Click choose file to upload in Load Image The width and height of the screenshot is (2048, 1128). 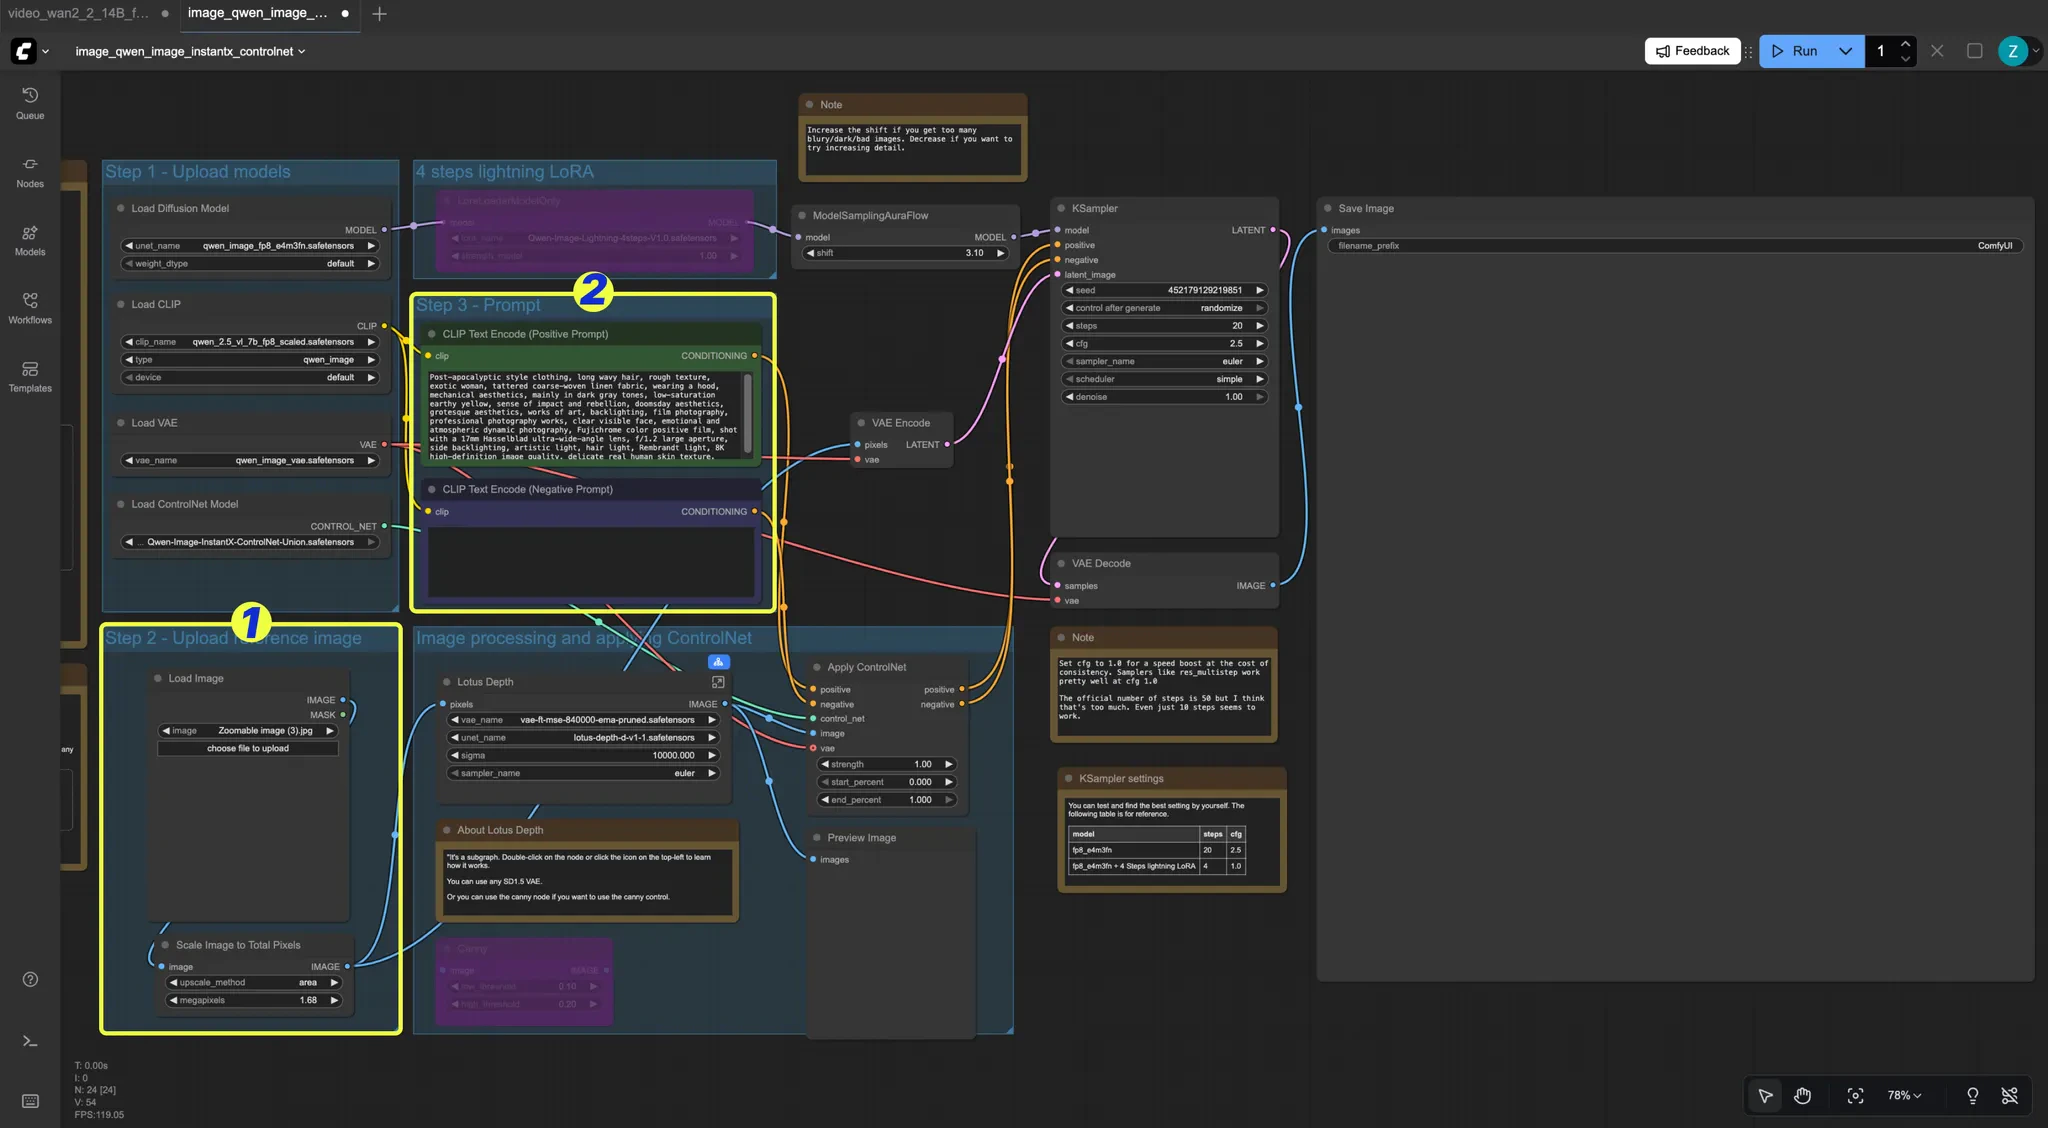246,747
